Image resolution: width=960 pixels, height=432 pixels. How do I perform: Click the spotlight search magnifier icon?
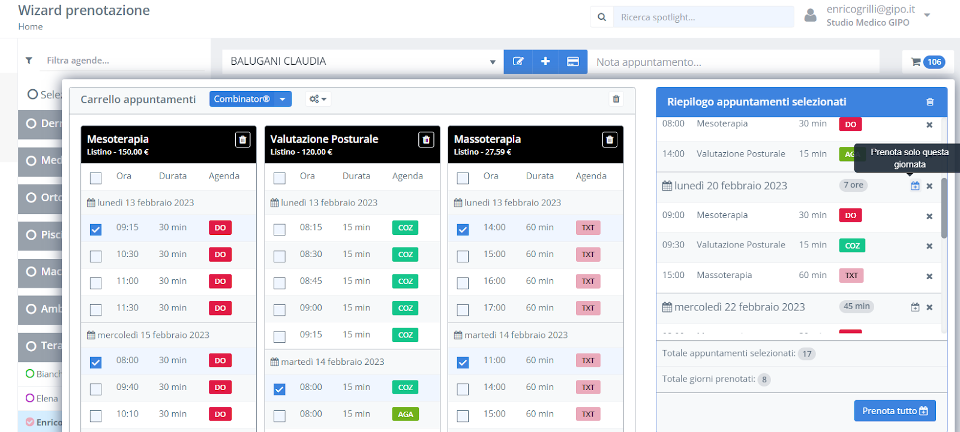point(601,17)
